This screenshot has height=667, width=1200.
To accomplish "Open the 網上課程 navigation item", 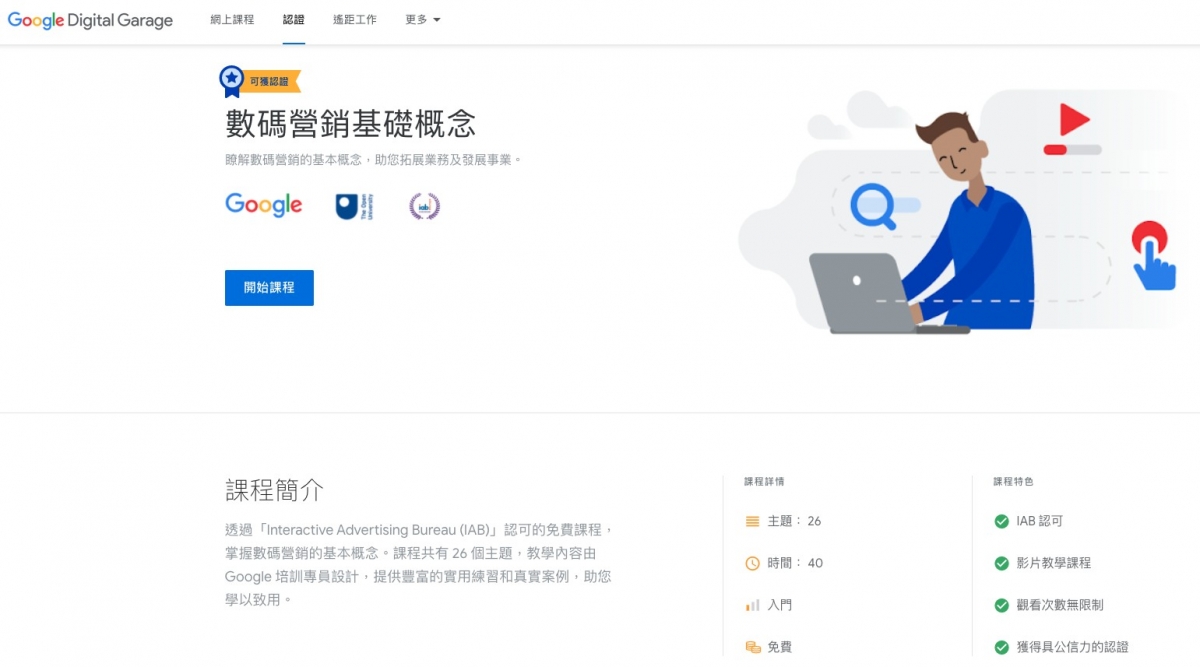I will [232, 20].
